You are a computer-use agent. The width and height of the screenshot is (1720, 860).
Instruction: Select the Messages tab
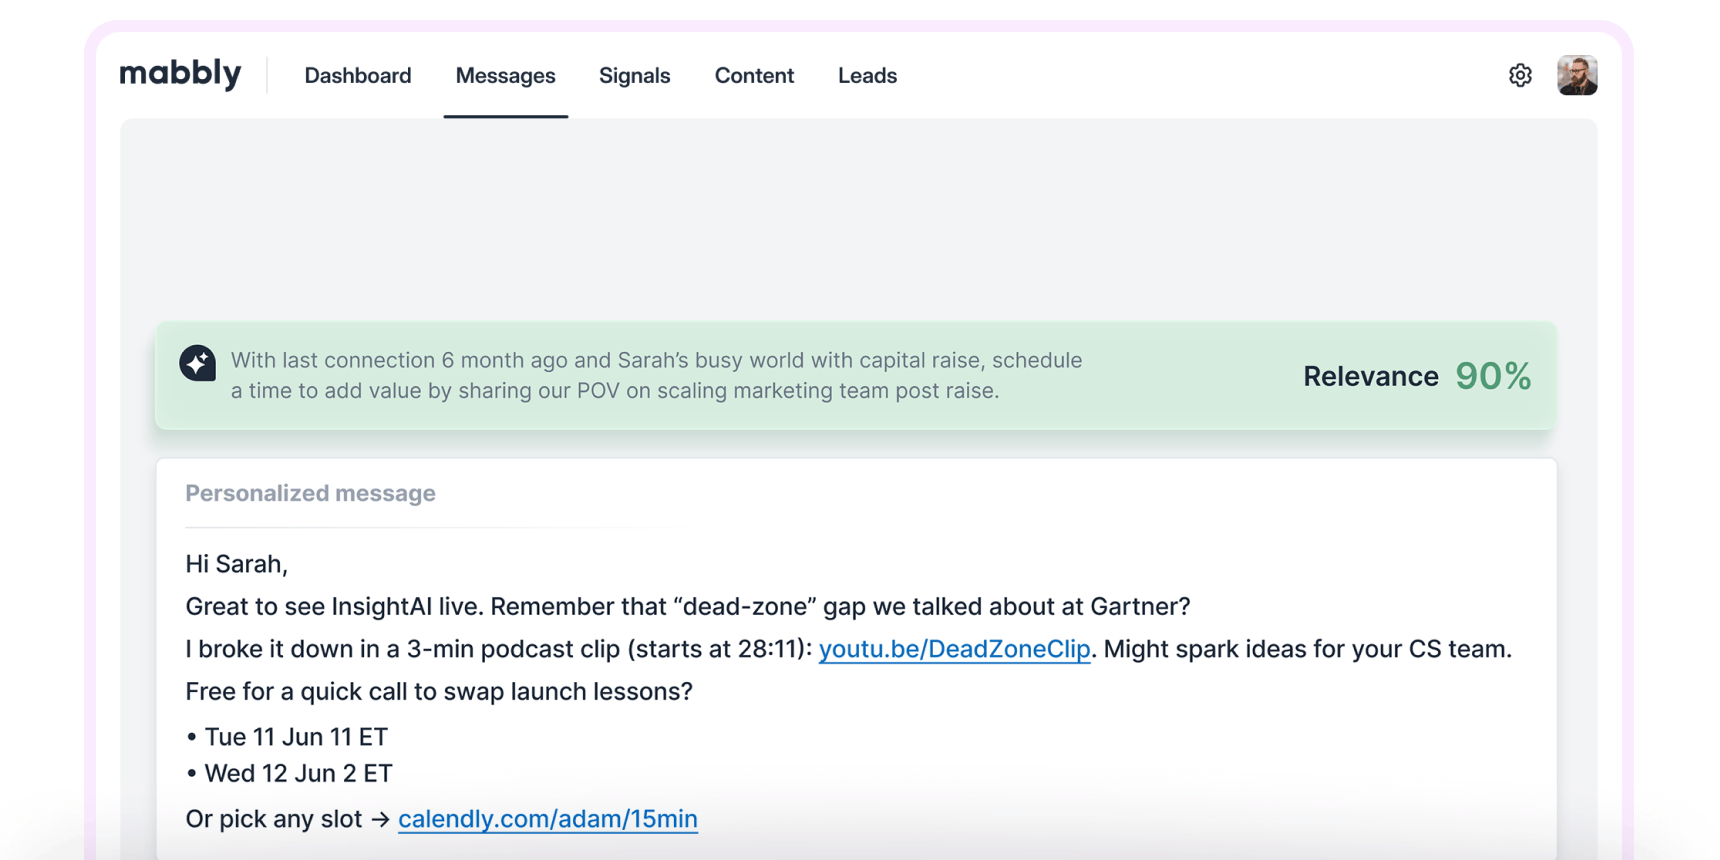click(505, 76)
